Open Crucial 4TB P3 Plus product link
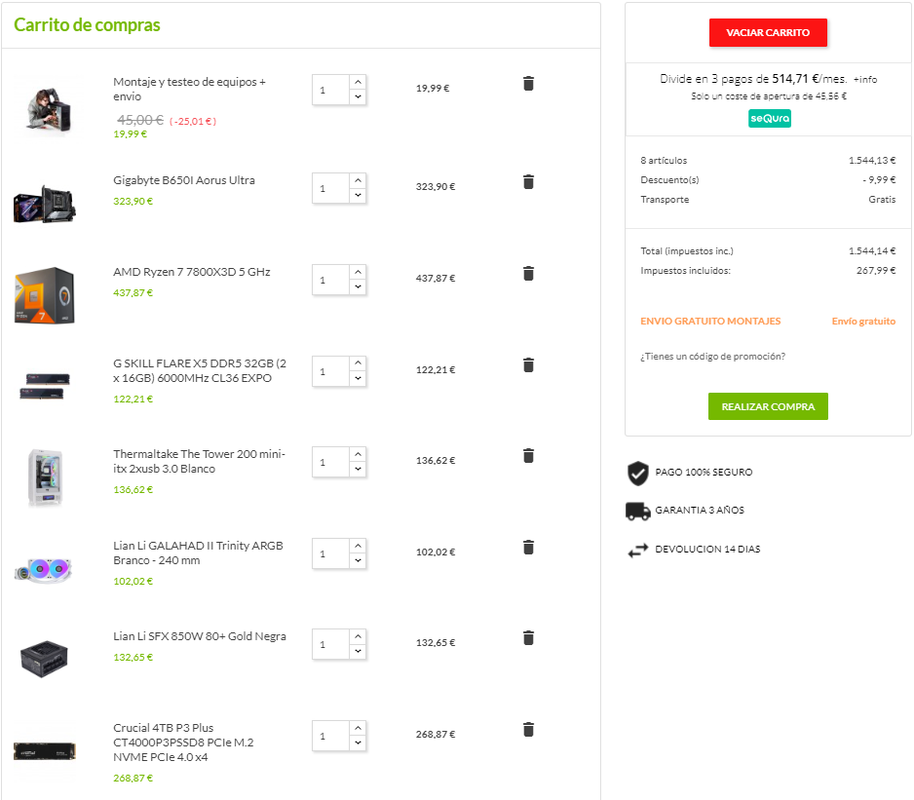This screenshot has height=800, width=914. coord(184,742)
